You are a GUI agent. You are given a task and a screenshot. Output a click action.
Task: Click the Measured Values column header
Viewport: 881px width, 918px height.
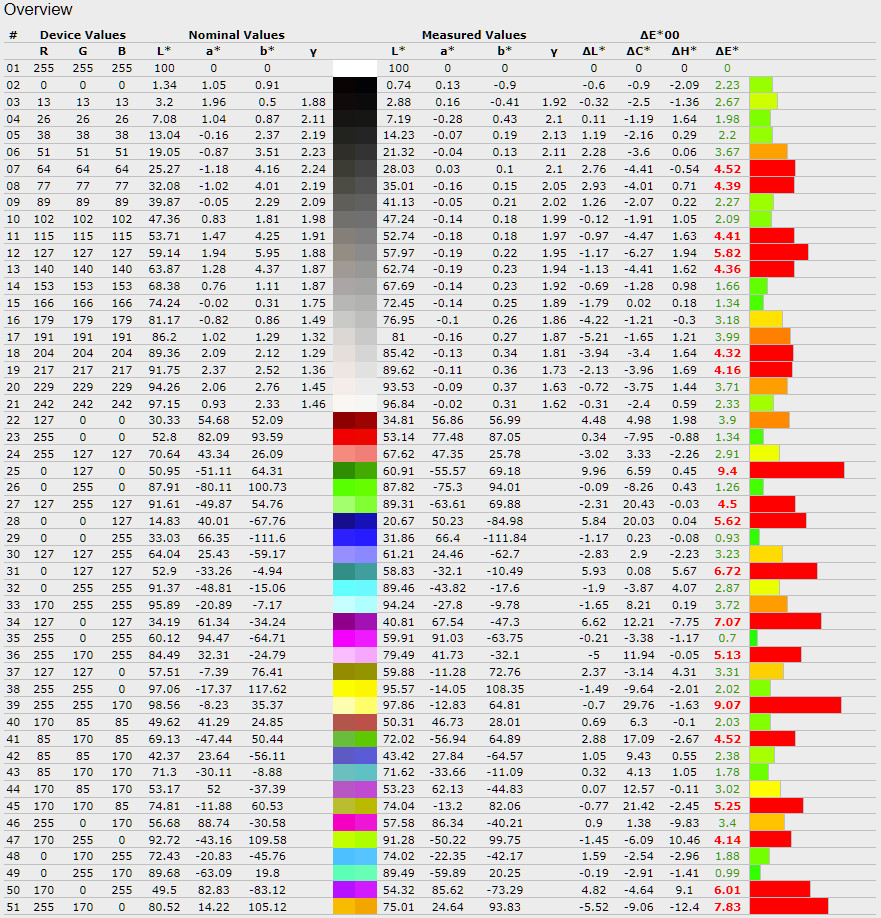pyautogui.click(x=473, y=35)
